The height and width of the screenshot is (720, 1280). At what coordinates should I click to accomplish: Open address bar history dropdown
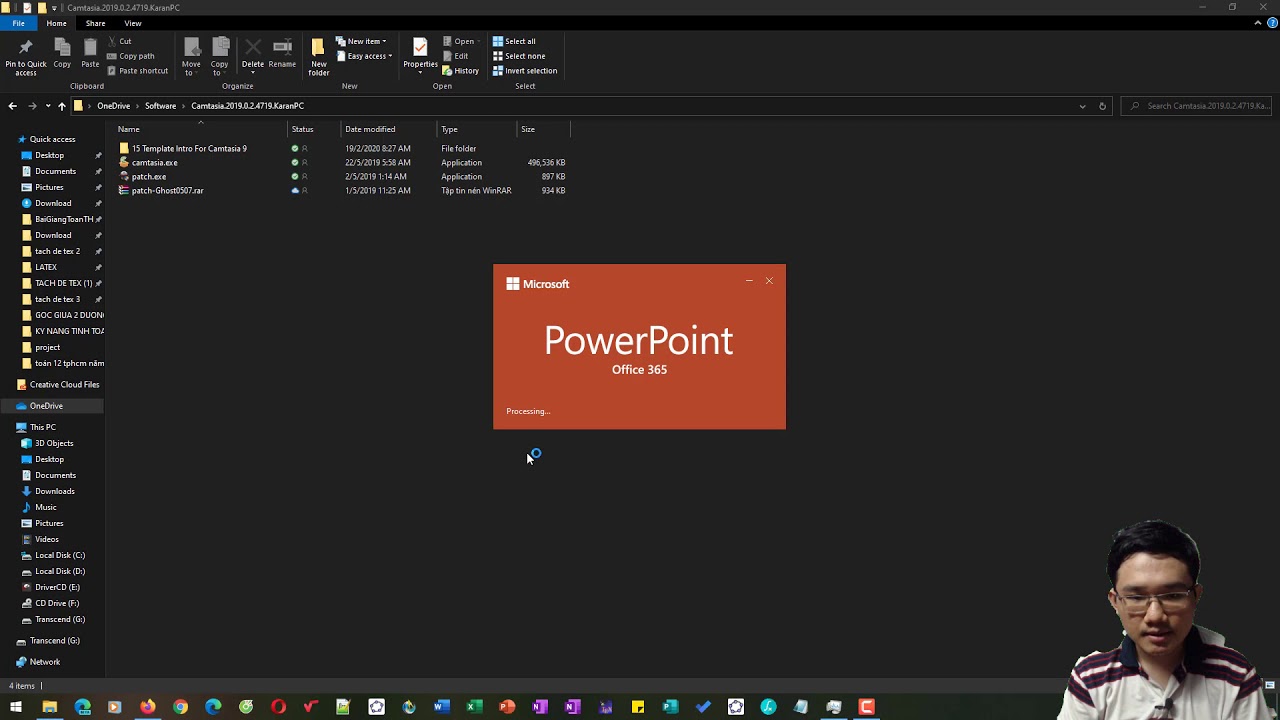coord(1082,106)
